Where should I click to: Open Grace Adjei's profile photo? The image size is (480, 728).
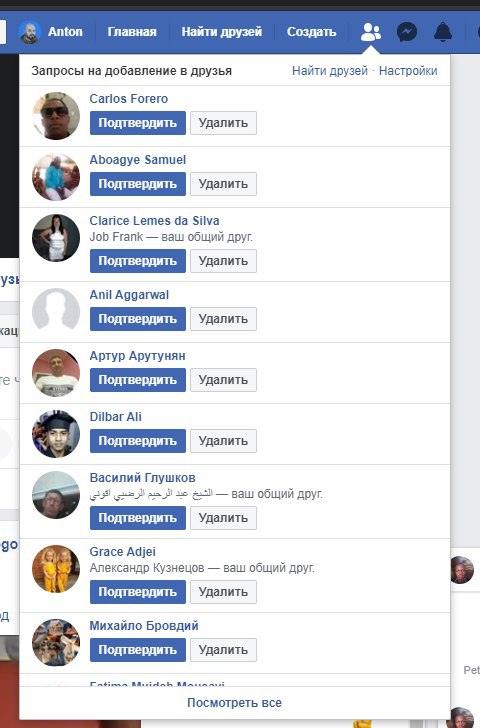tap(56, 569)
